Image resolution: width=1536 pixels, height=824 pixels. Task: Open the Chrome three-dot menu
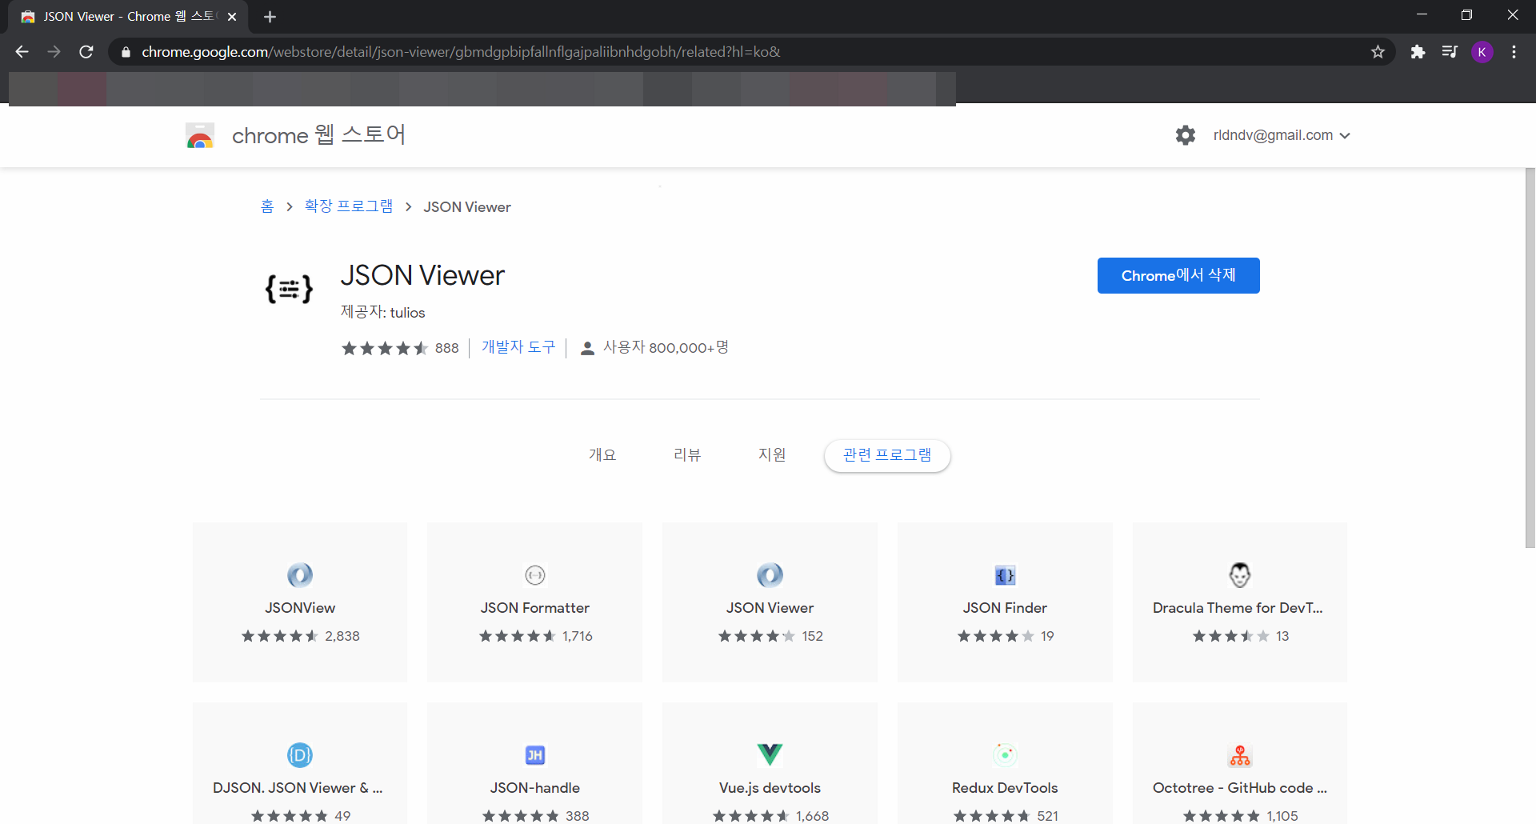click(1514, 52)
